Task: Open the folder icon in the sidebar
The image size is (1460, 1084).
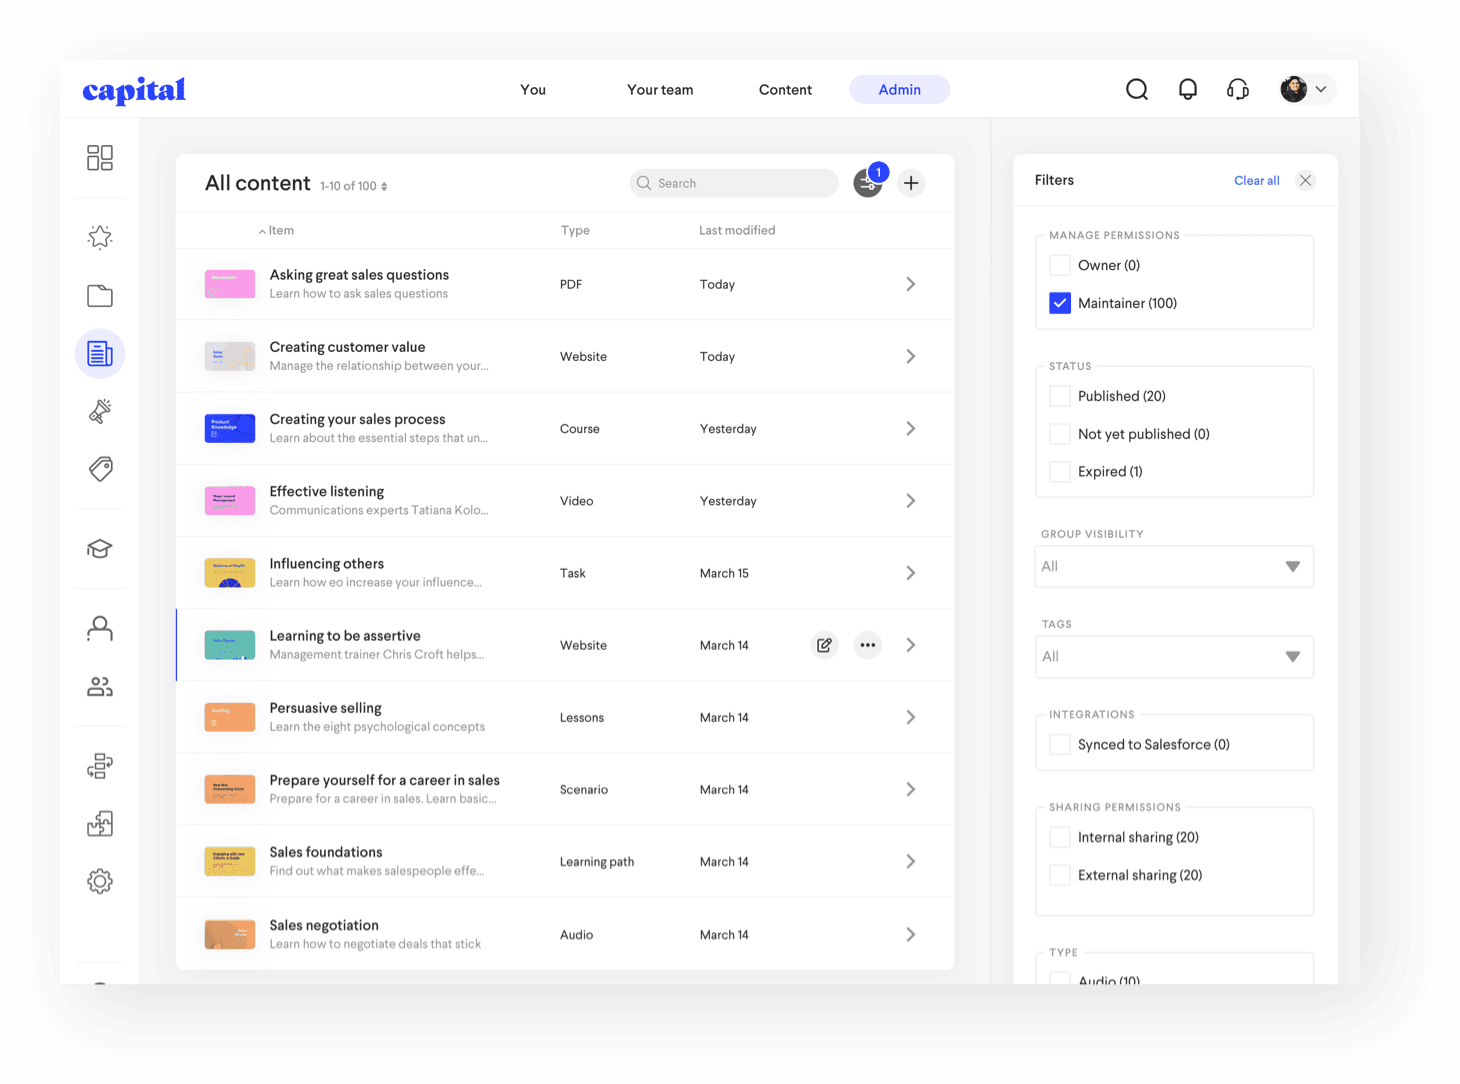Action: tap(100, 295)
